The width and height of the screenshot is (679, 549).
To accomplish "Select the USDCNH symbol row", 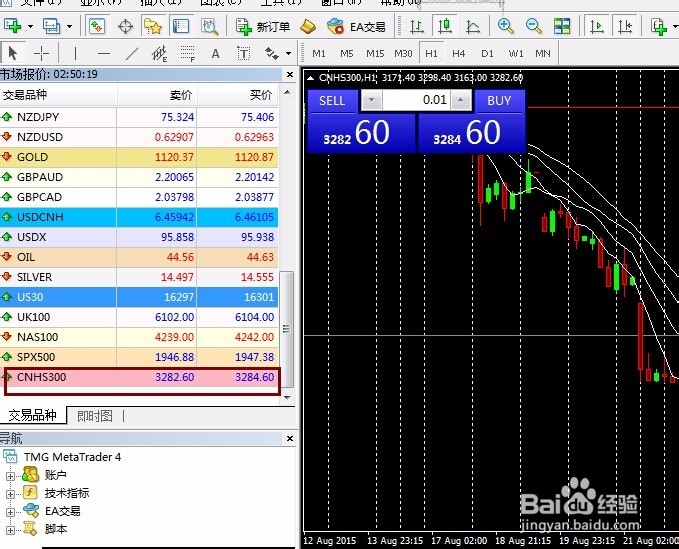I will pyautogui.click(x=139, y=217).
